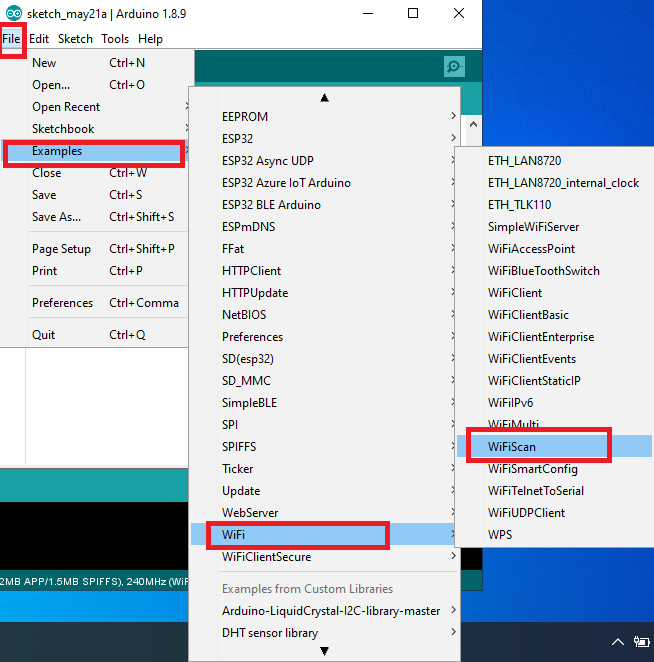
Task: Open WPS example
Action: (555, 534)
